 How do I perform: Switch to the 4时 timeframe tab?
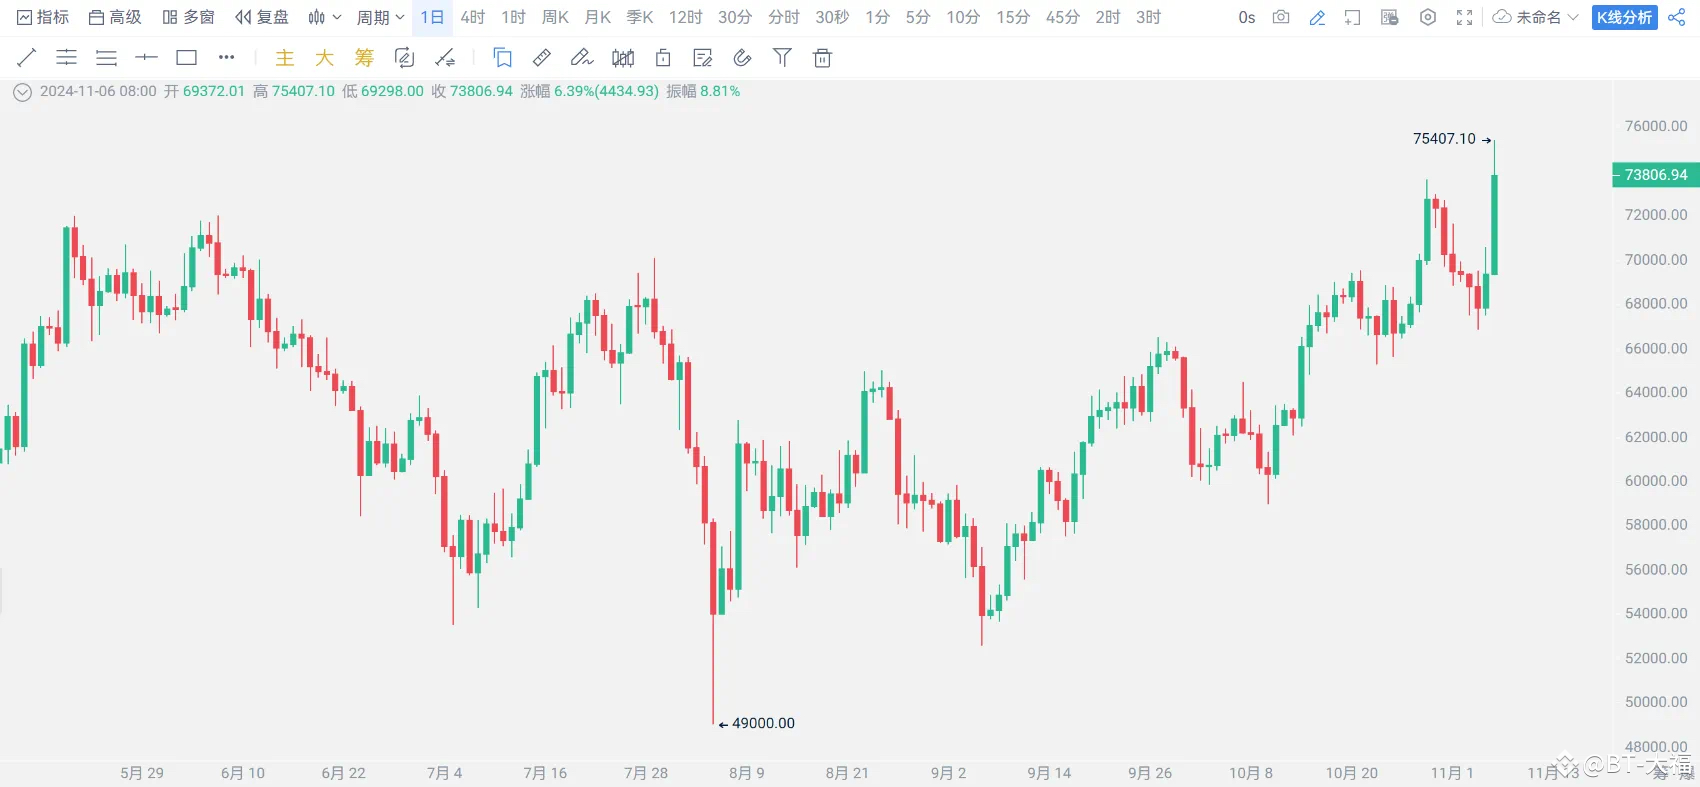tap(473, 17)
